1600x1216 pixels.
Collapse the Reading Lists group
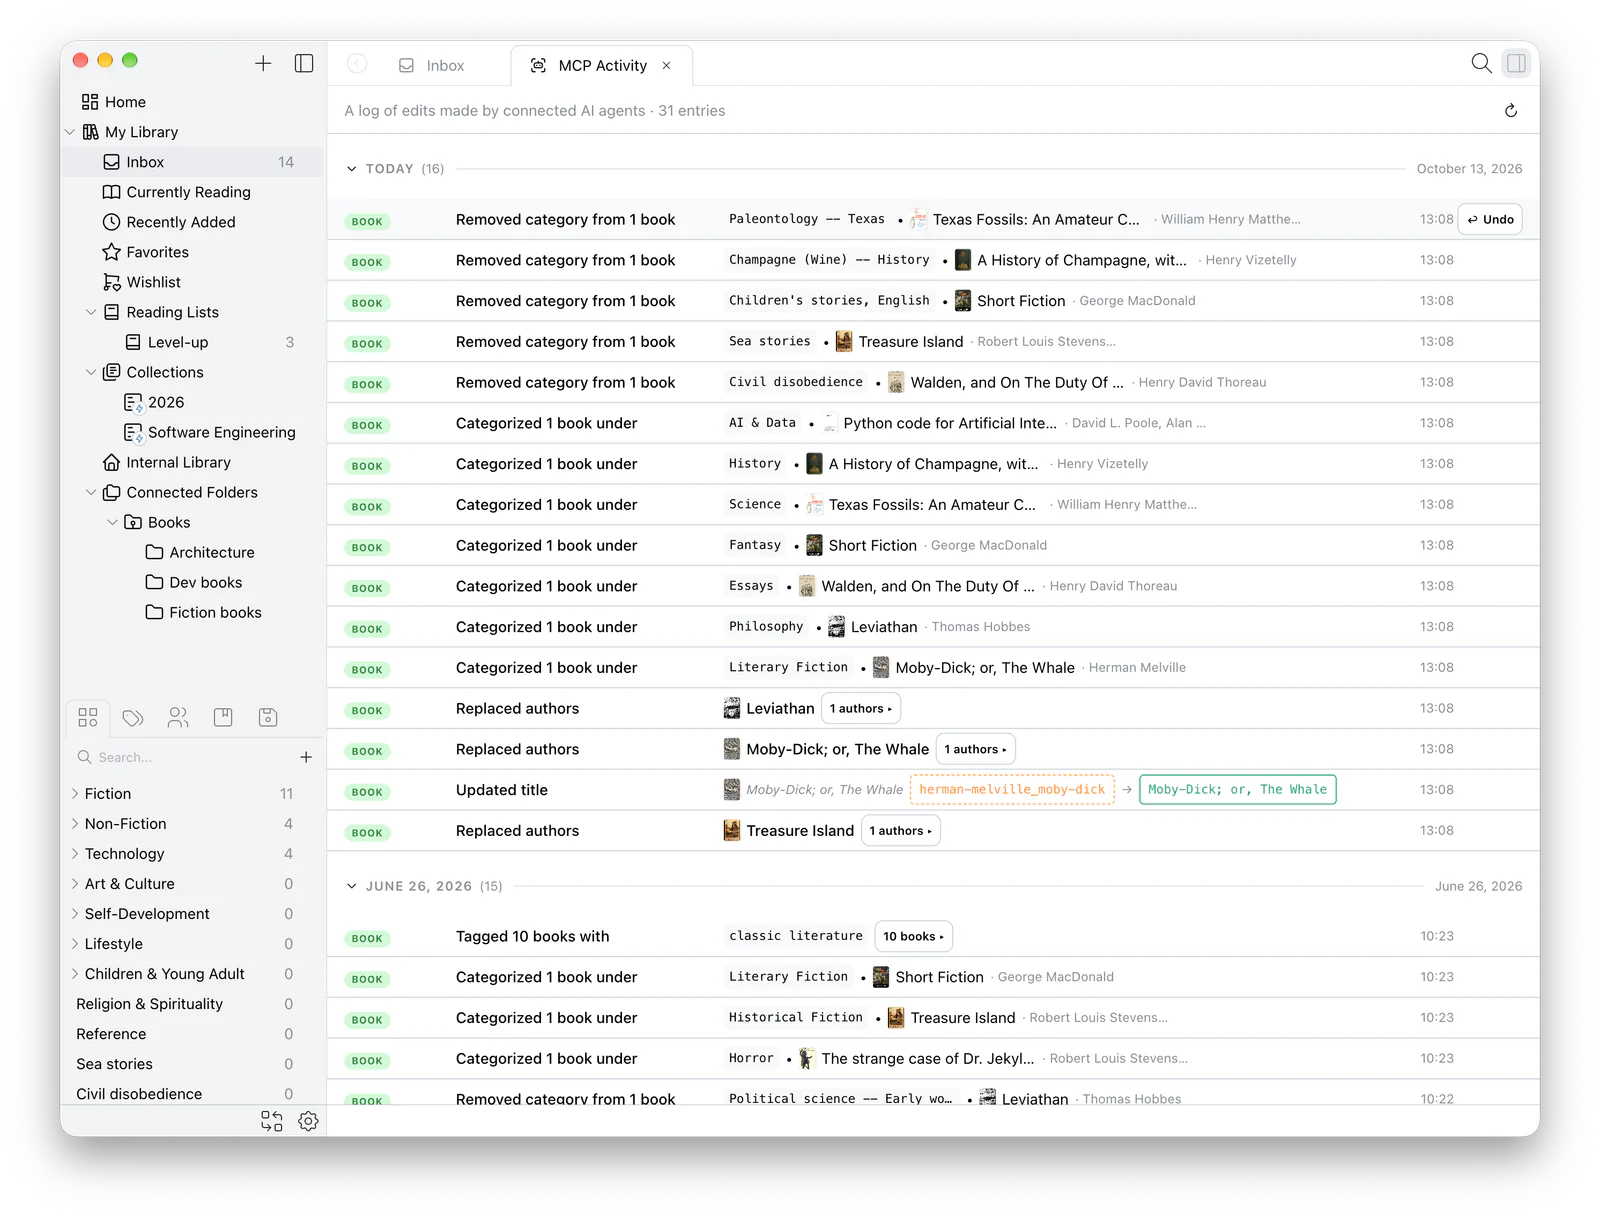pyautogui.click(x=91, y=312)
